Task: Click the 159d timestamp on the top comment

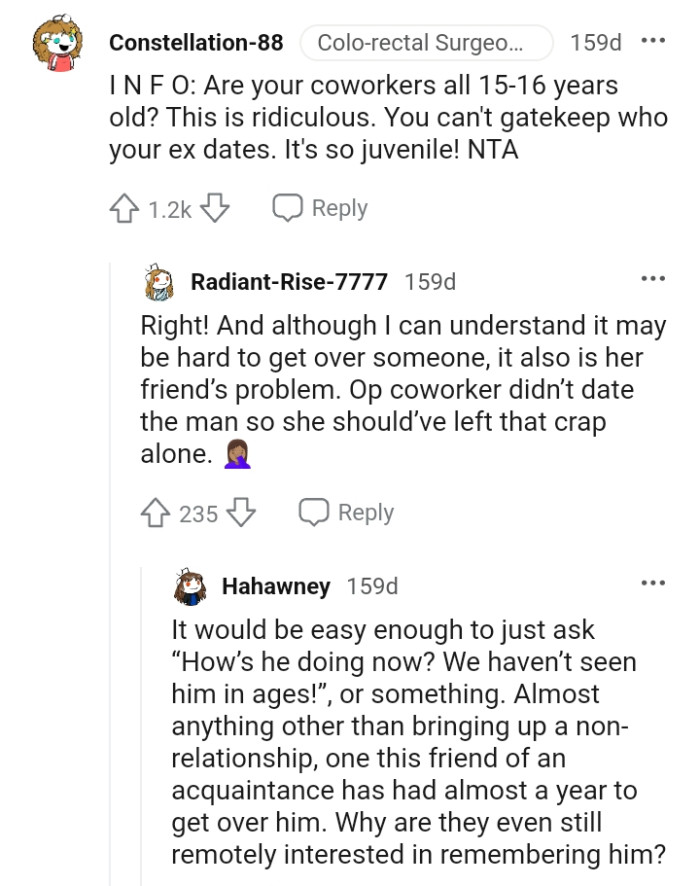Action: coord(596,42)
